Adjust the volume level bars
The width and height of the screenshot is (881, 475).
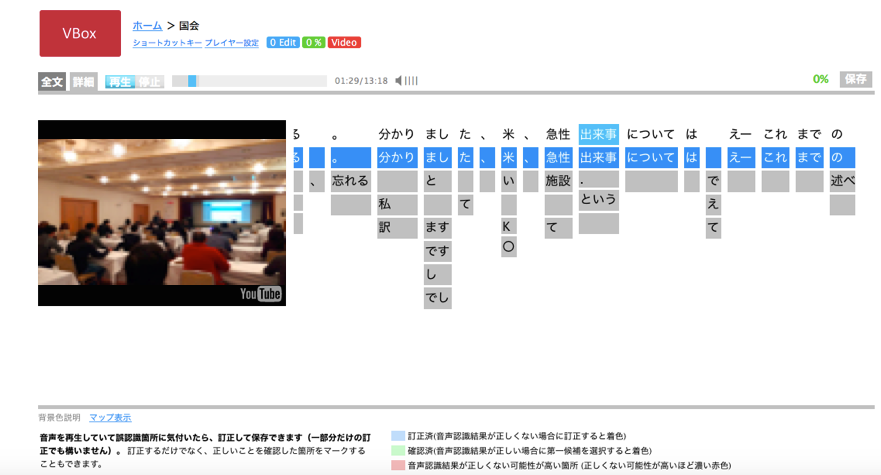411,81
